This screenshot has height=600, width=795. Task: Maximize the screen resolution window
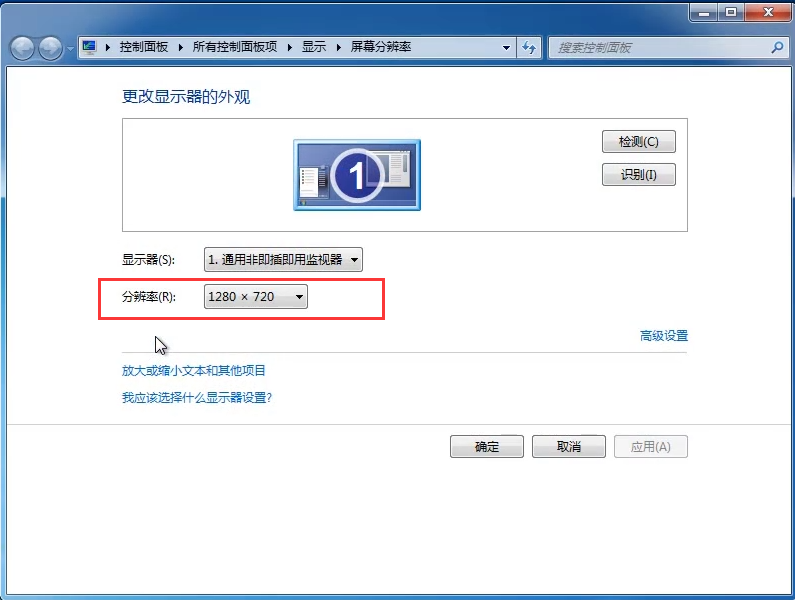731,12
